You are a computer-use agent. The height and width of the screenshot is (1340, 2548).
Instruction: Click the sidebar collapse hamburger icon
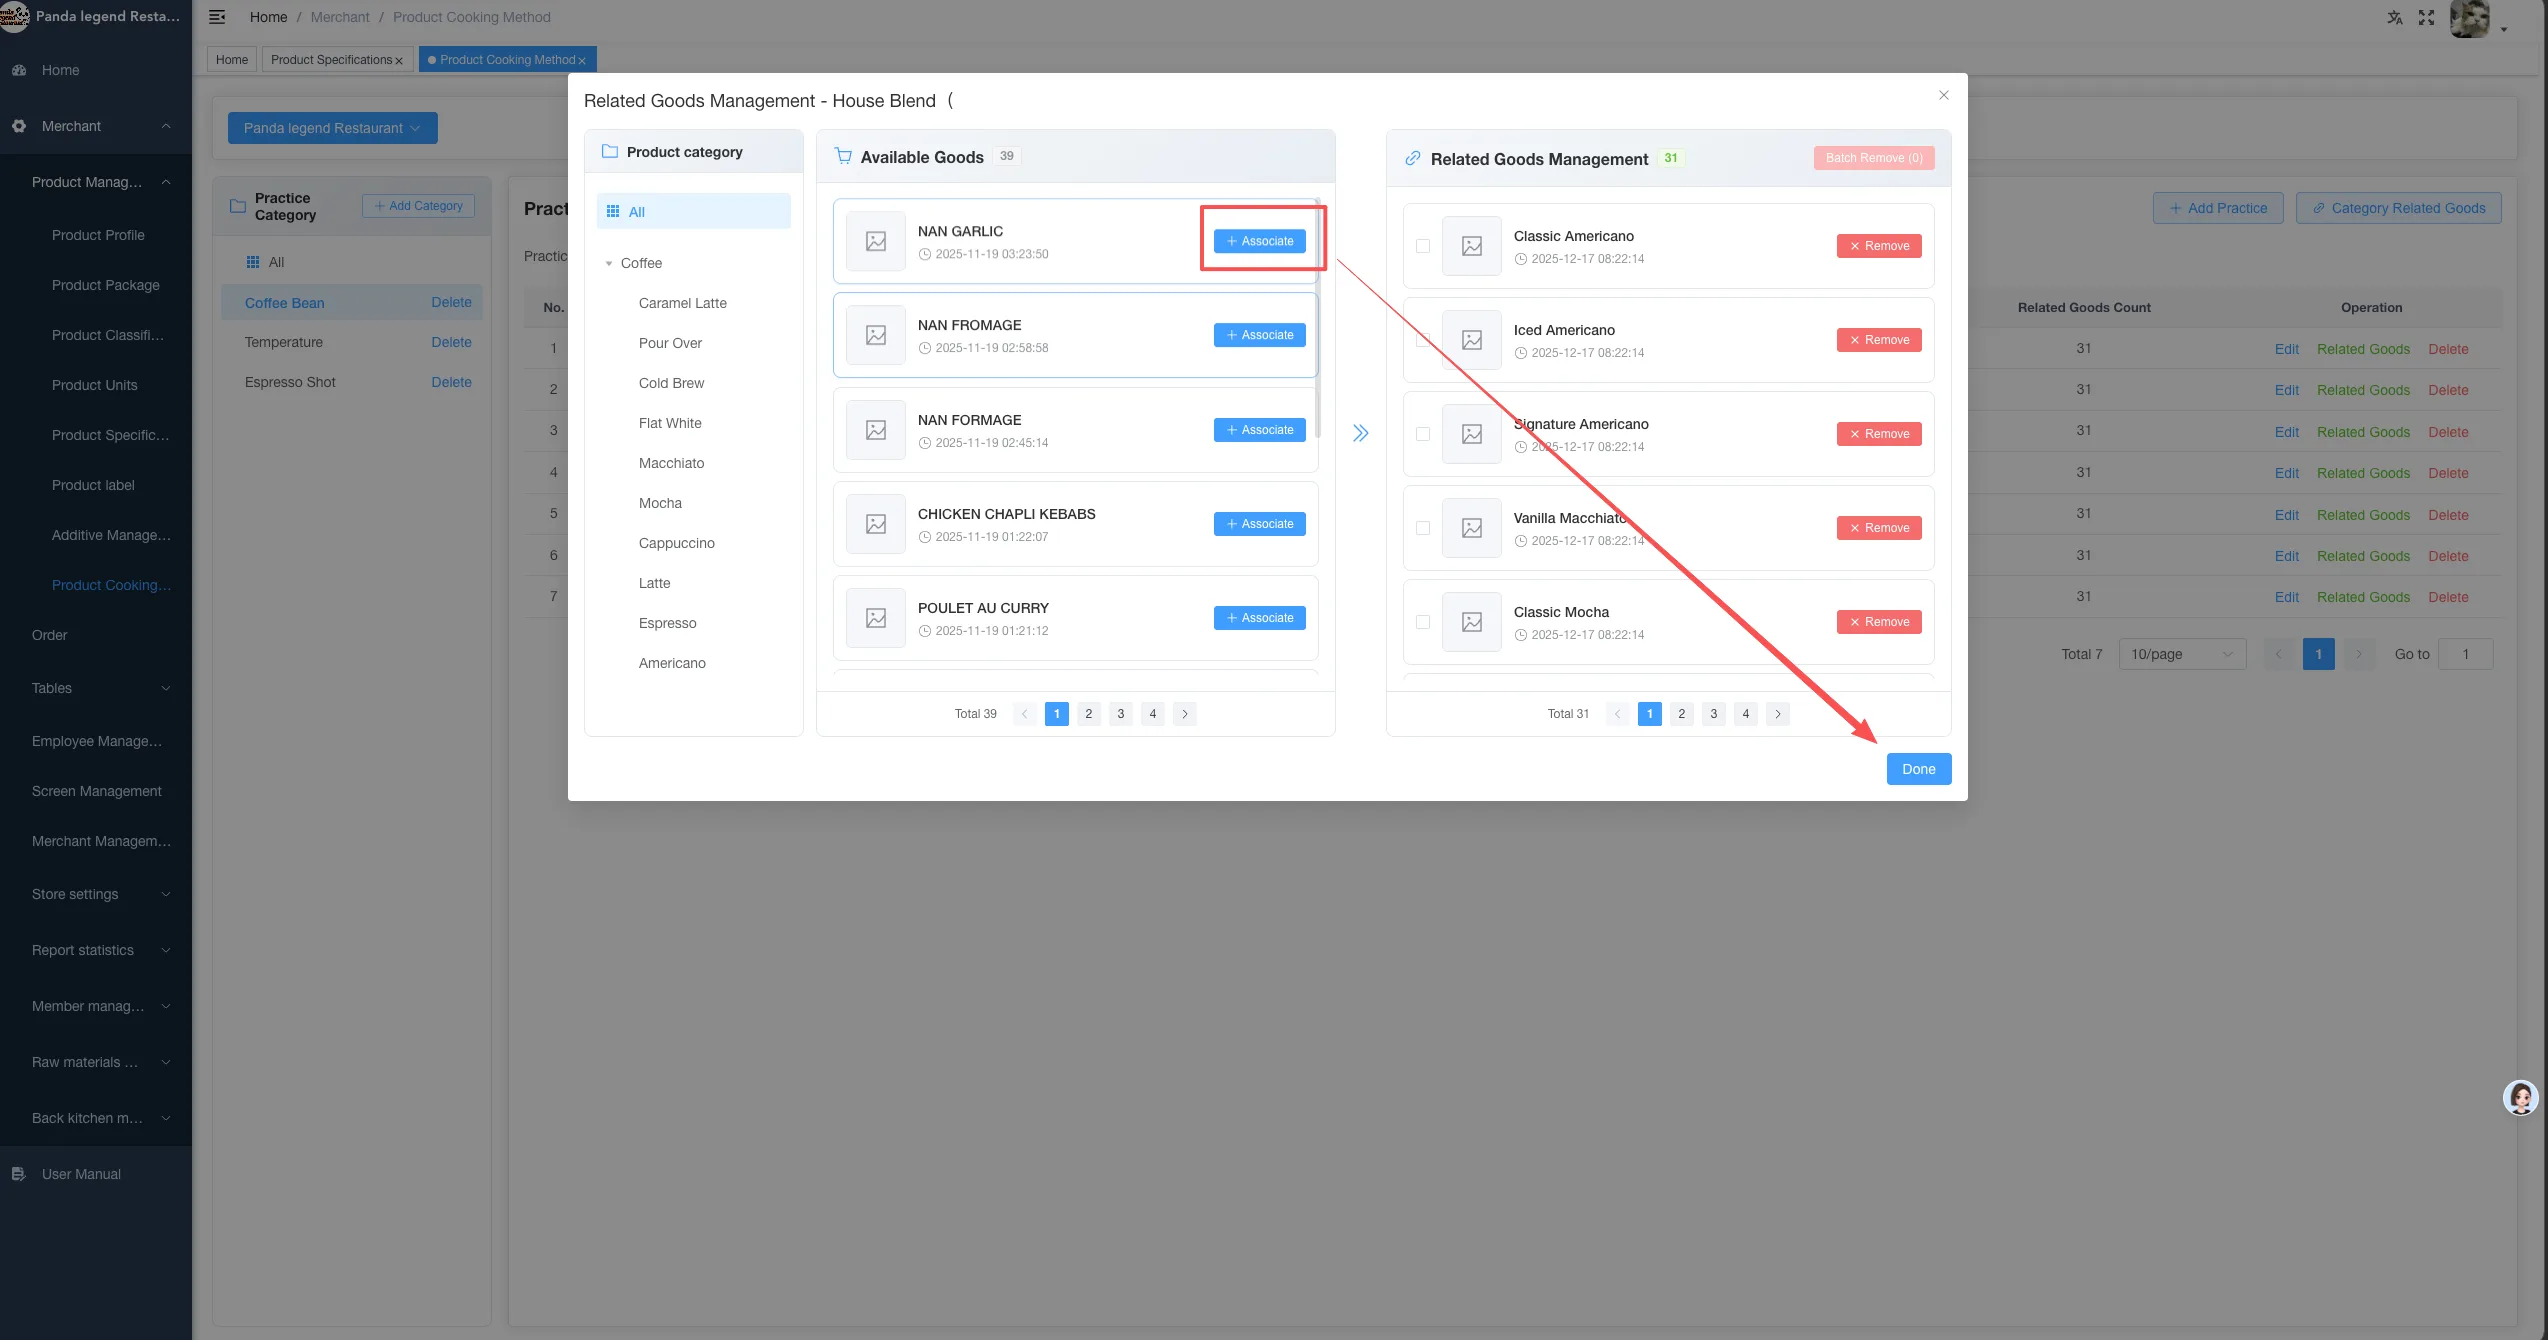click(x=217, y=17)
